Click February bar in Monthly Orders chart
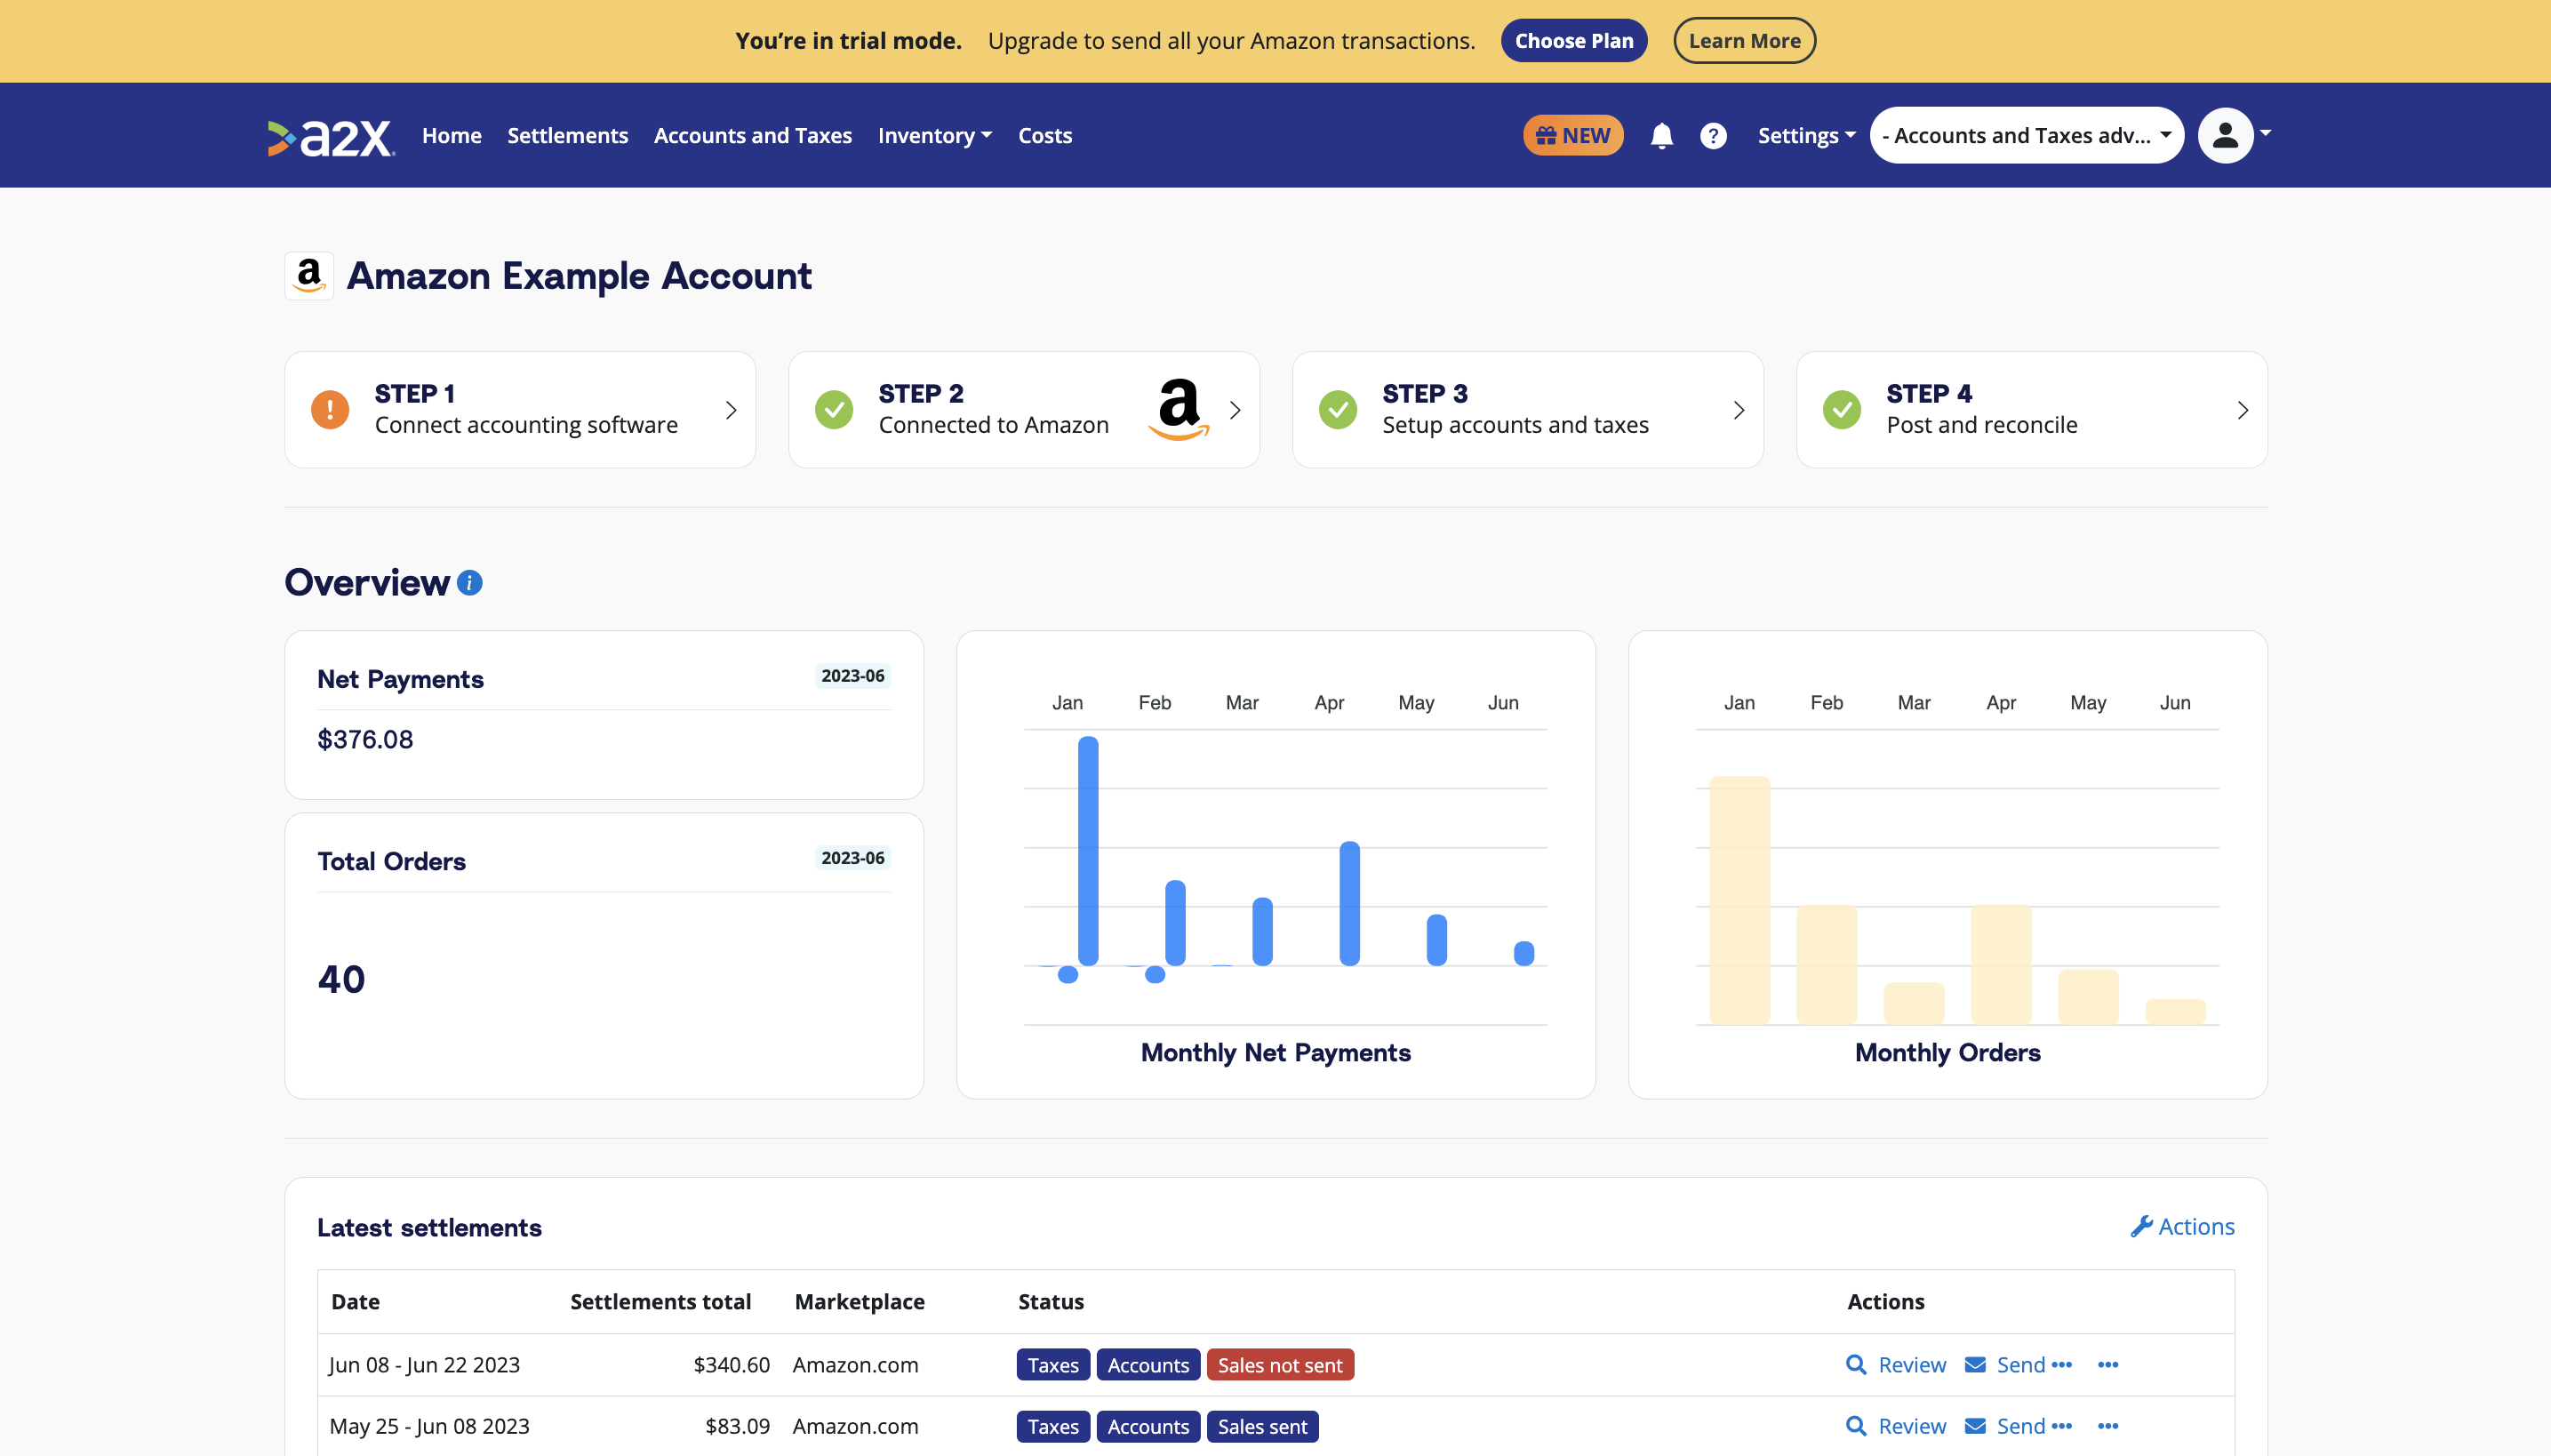The width and height of the screenshot is (2551, 1456). point(1826,965)
